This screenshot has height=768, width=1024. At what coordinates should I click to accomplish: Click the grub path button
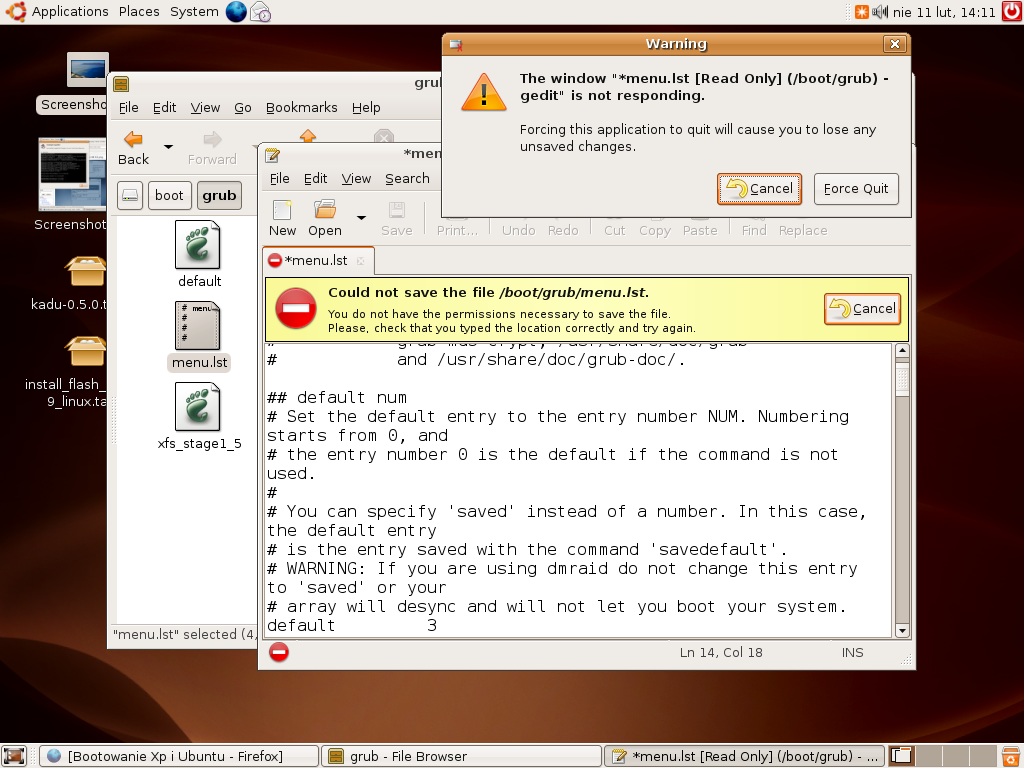pyautogui.click(x=219, y=195)
